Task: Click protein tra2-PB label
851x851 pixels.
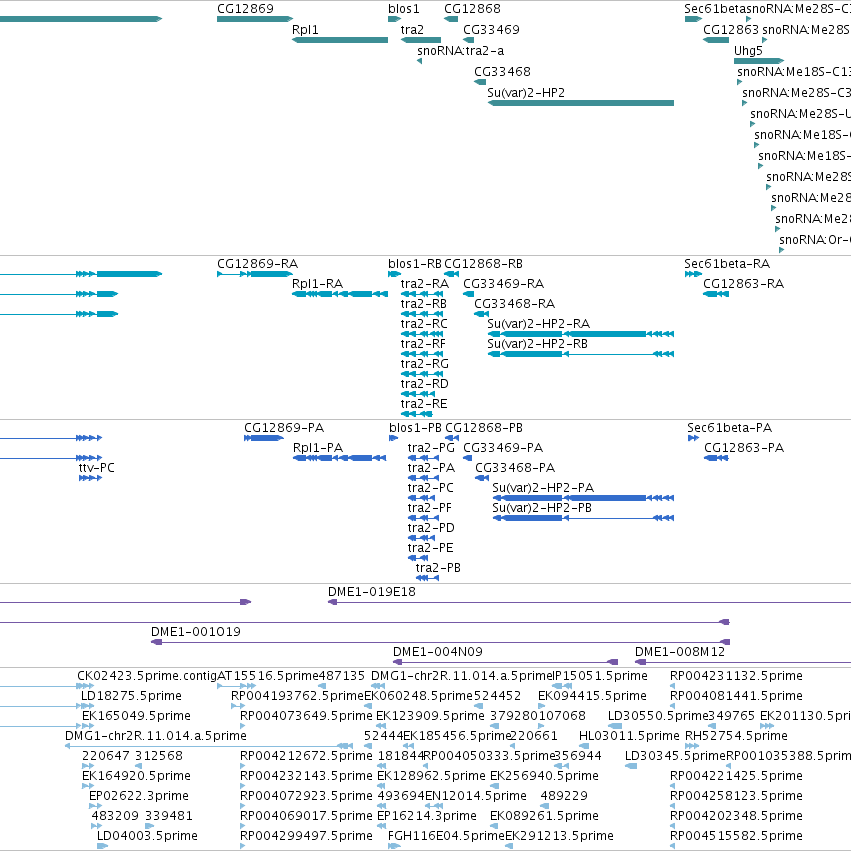Action: [x=438, y=568]
